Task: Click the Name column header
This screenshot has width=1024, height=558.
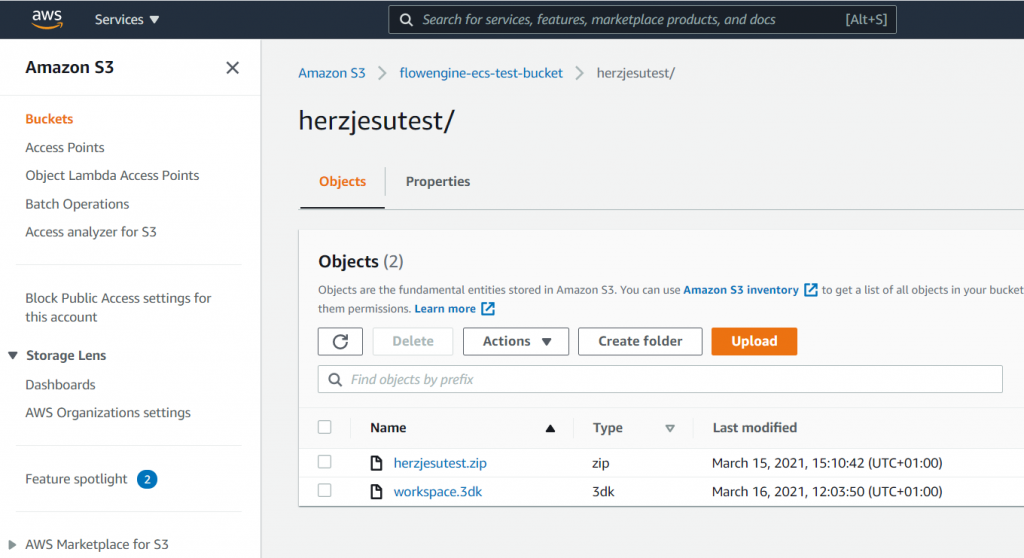Action: [x=388, y=428]
